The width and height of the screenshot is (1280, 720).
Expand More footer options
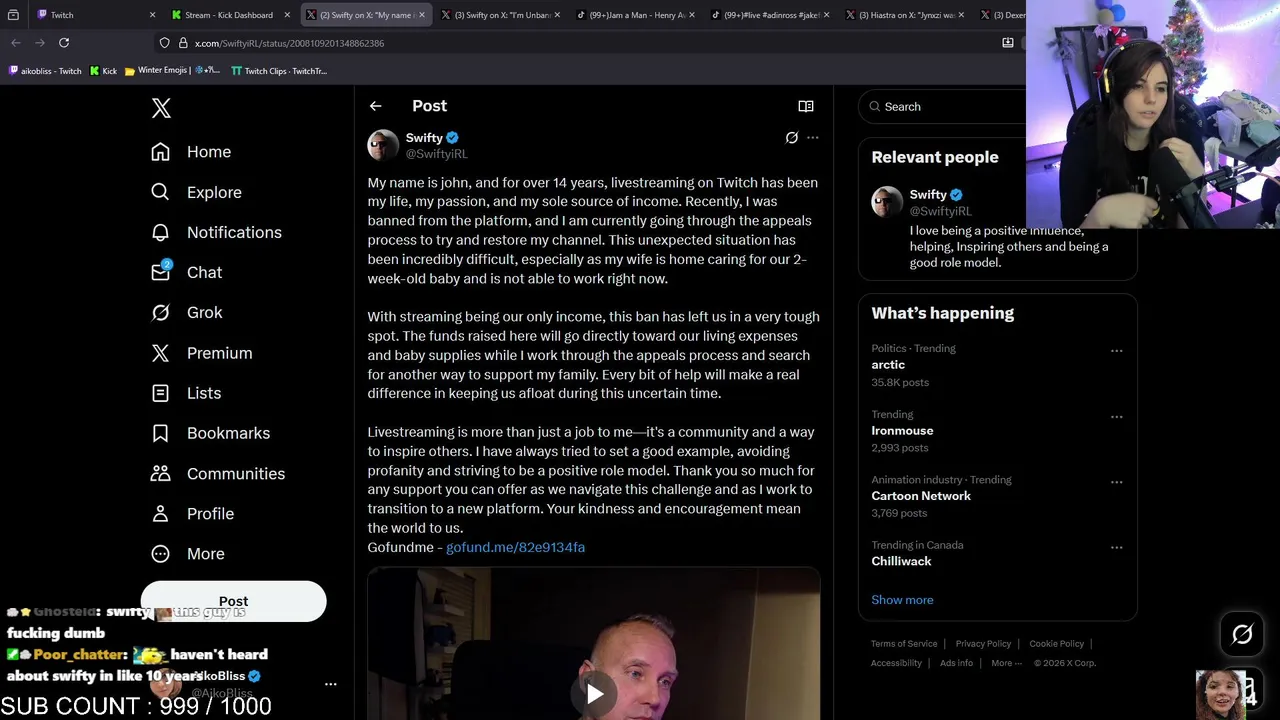[x=1006, y=663]
